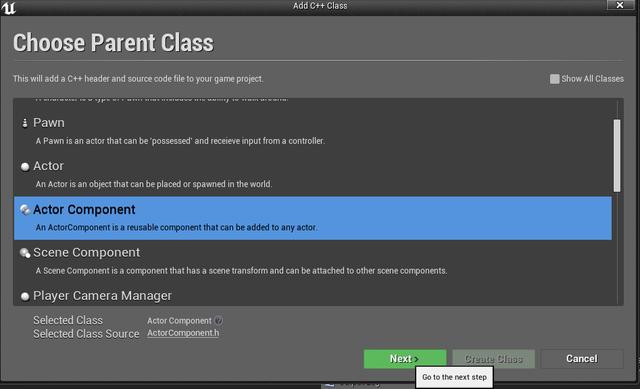Click the Player Camera Manager icon
640x389 pixels.
25,296
